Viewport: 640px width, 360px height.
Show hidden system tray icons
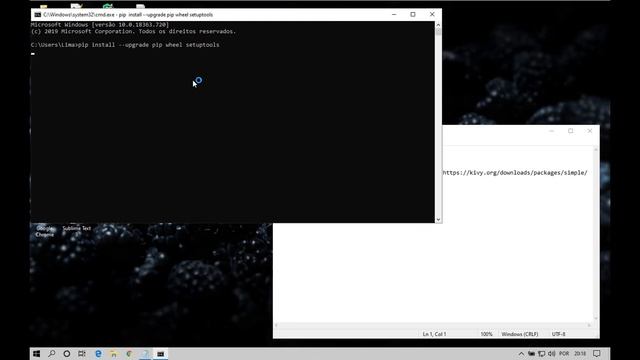(x=521, y=354)
